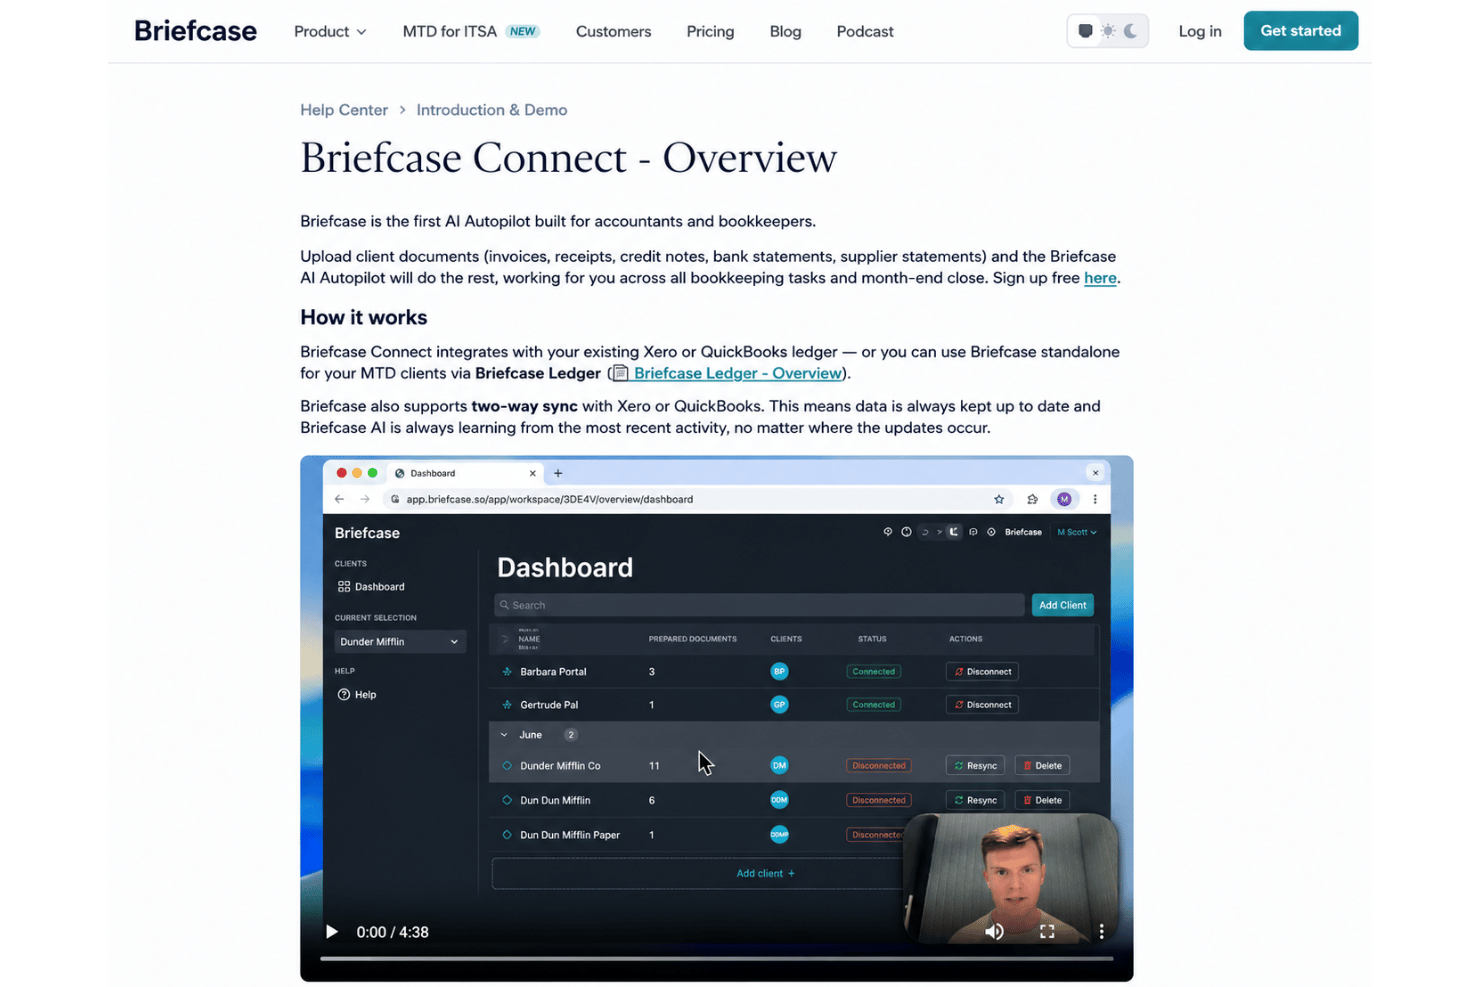
Task: Click the NEW badge beside MTD for ITSA
Action: click(522, 31)
